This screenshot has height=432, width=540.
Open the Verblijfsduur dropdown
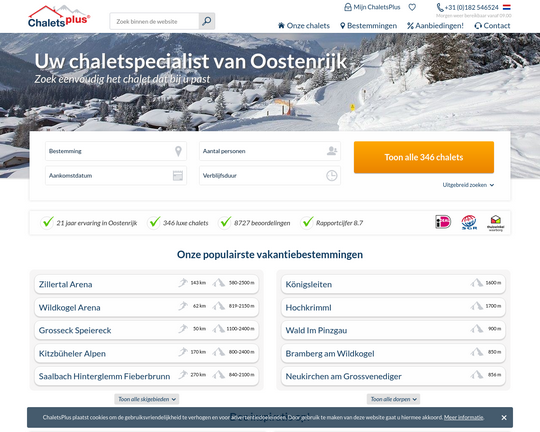click(270, 175)
